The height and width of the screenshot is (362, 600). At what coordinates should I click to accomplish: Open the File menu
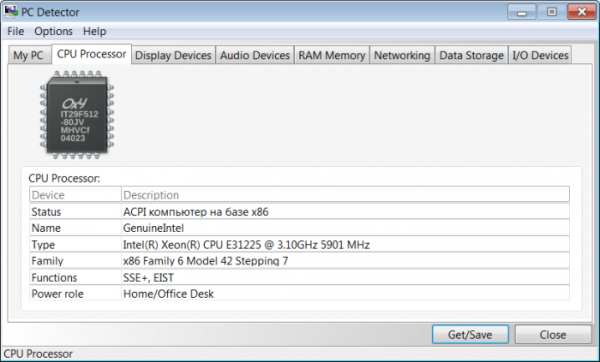16,31
